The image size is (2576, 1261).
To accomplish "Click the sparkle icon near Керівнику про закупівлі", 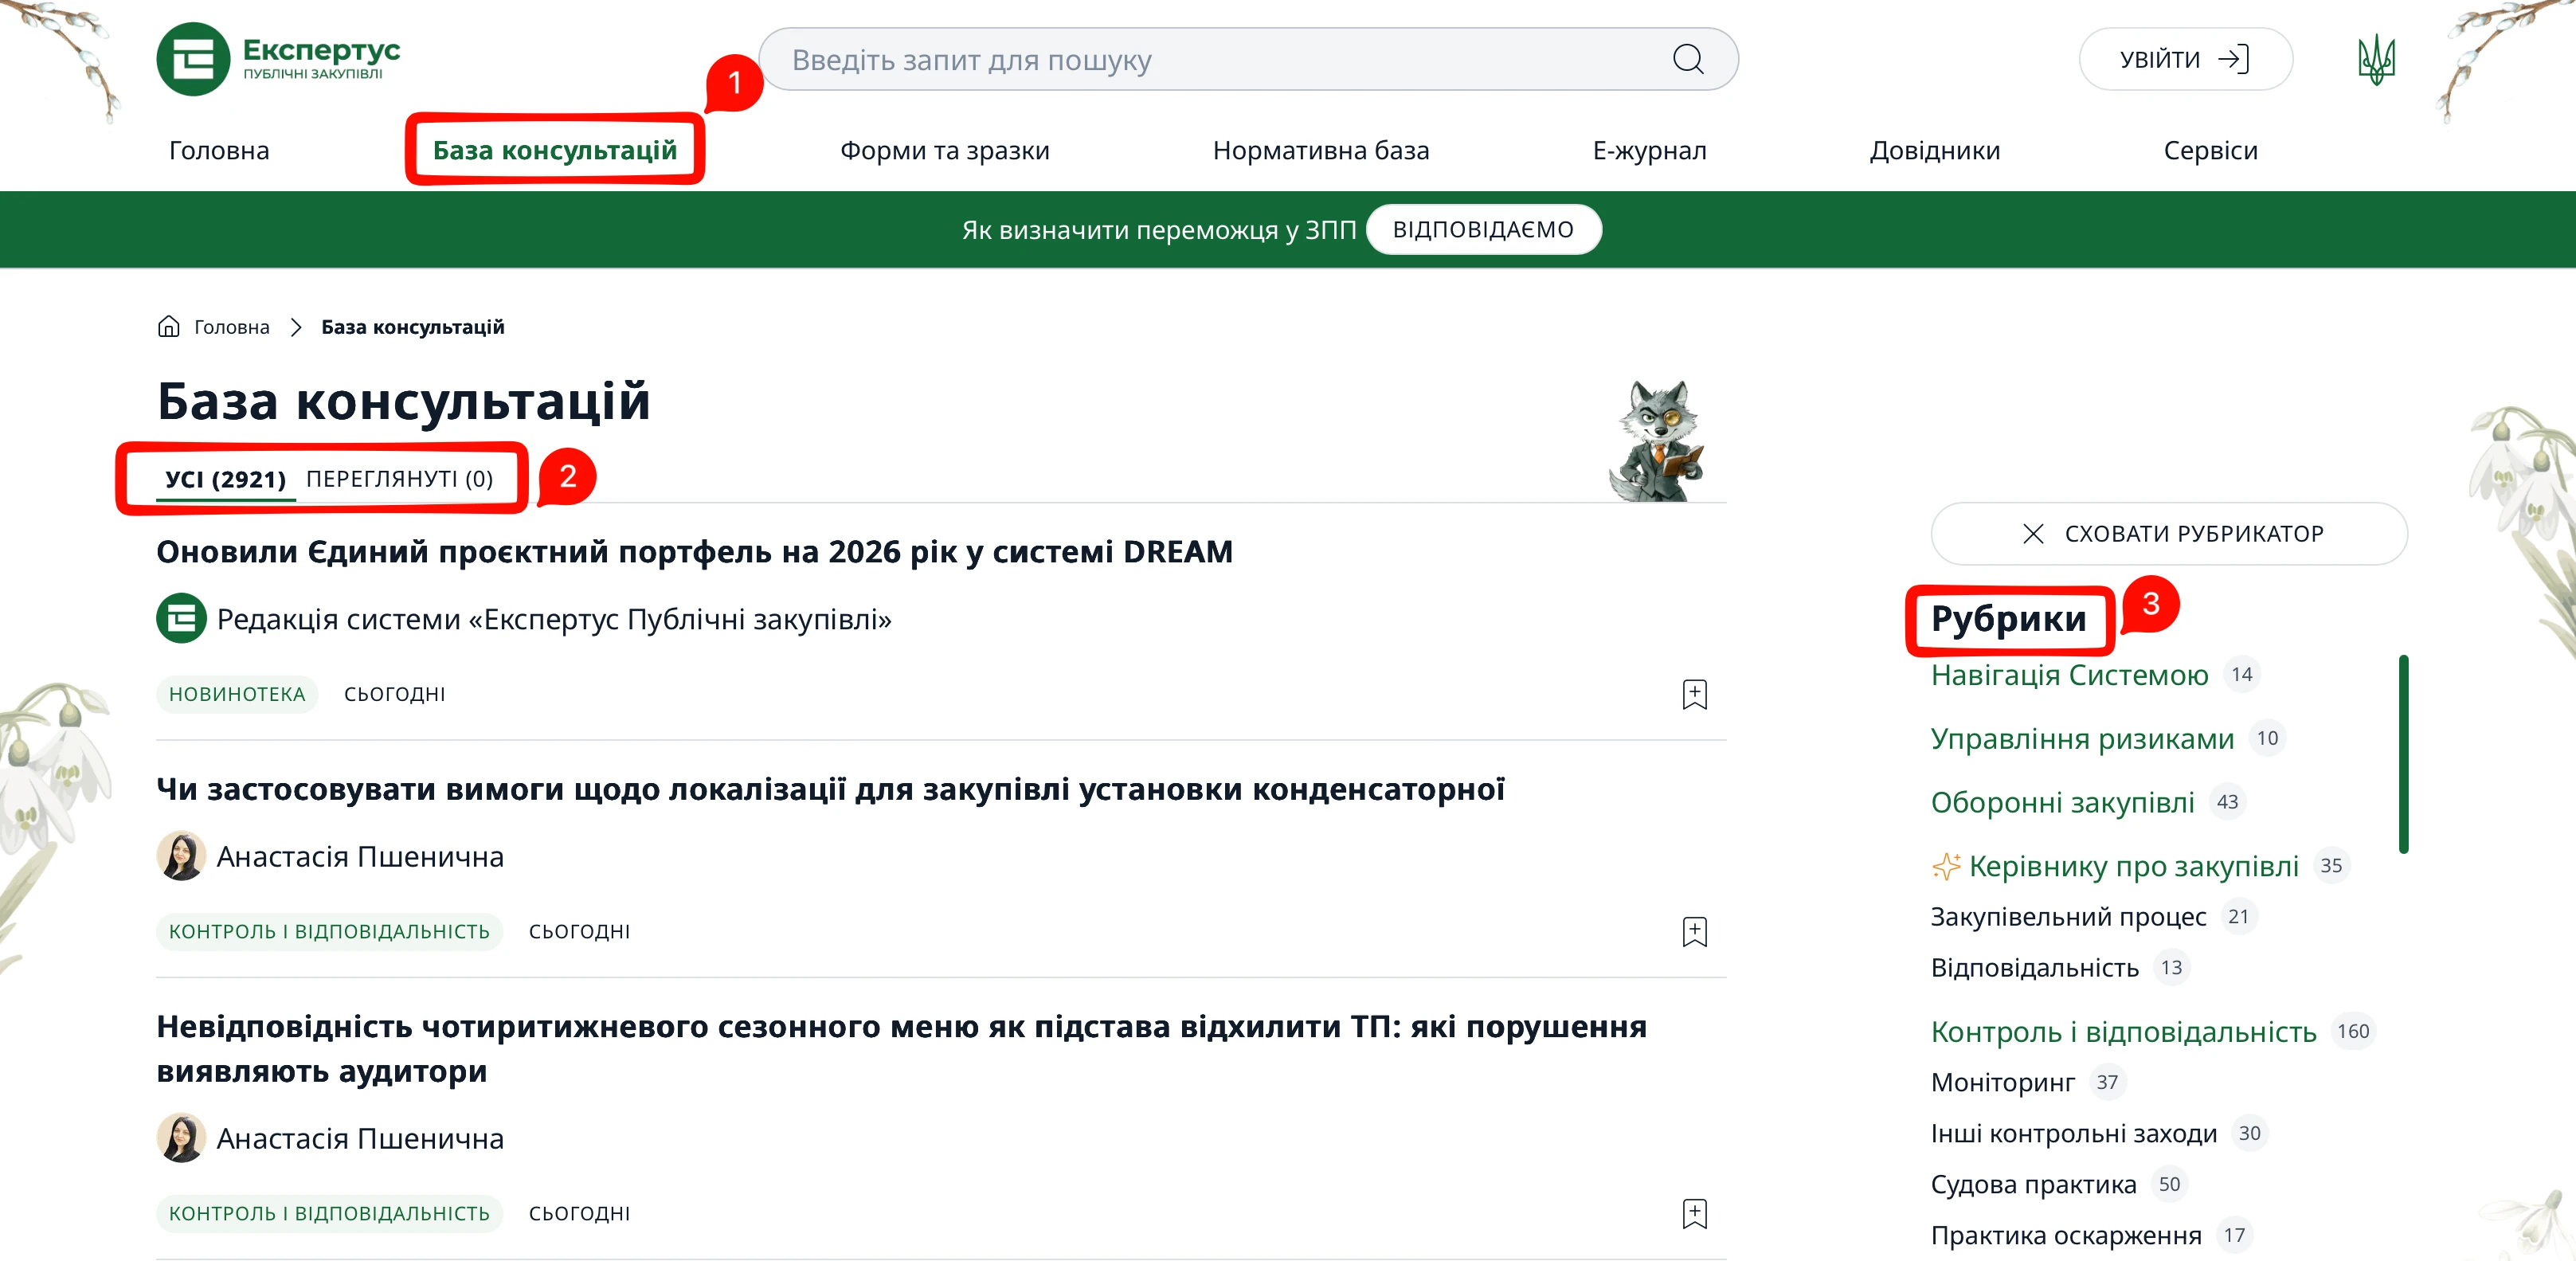I will (x=1945, y=865).
